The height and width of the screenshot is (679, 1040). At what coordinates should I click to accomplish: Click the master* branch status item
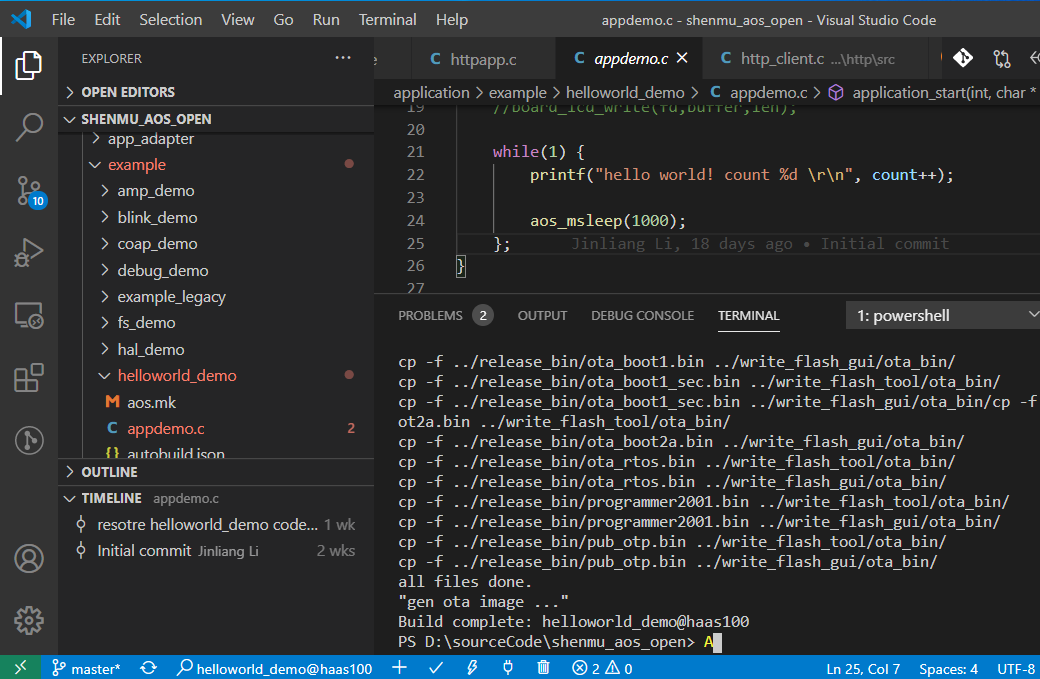point(86,668)
